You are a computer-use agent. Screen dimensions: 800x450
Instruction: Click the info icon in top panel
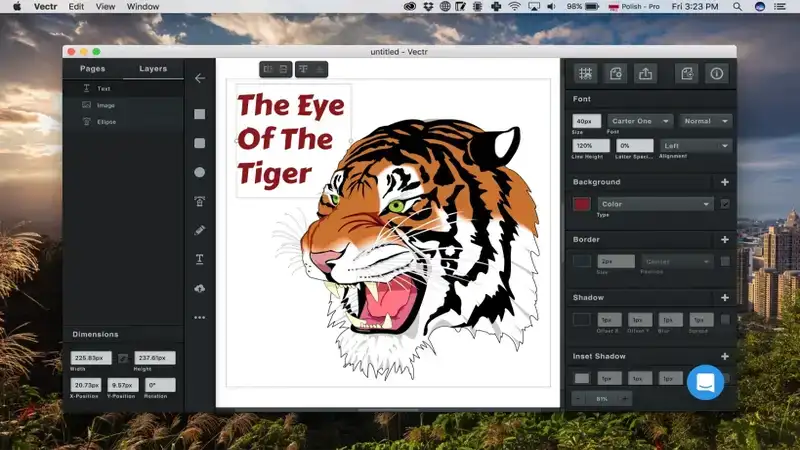pos(716,73)
